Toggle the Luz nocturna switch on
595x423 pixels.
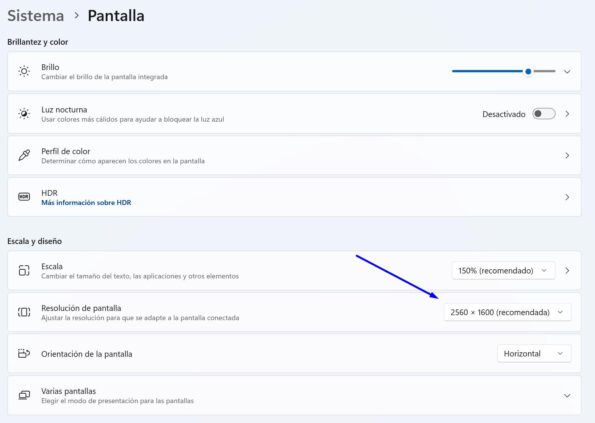tap(543, 114)
